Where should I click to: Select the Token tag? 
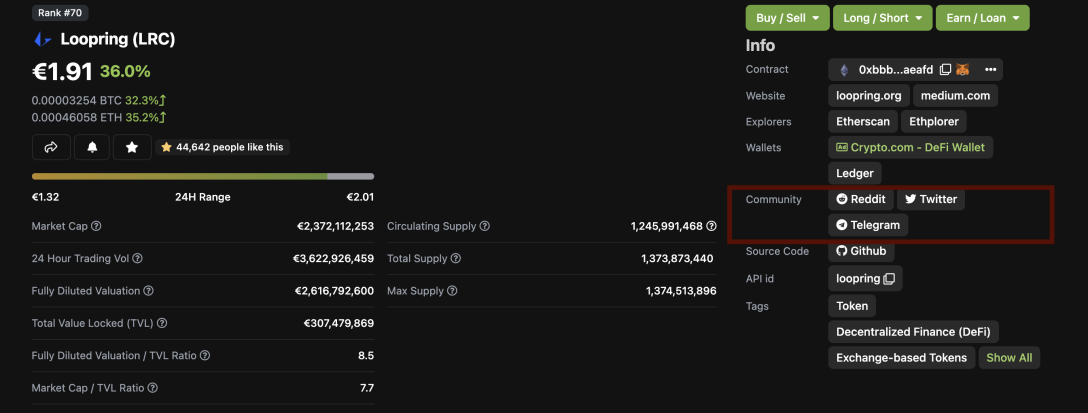[x=852, y=305]
